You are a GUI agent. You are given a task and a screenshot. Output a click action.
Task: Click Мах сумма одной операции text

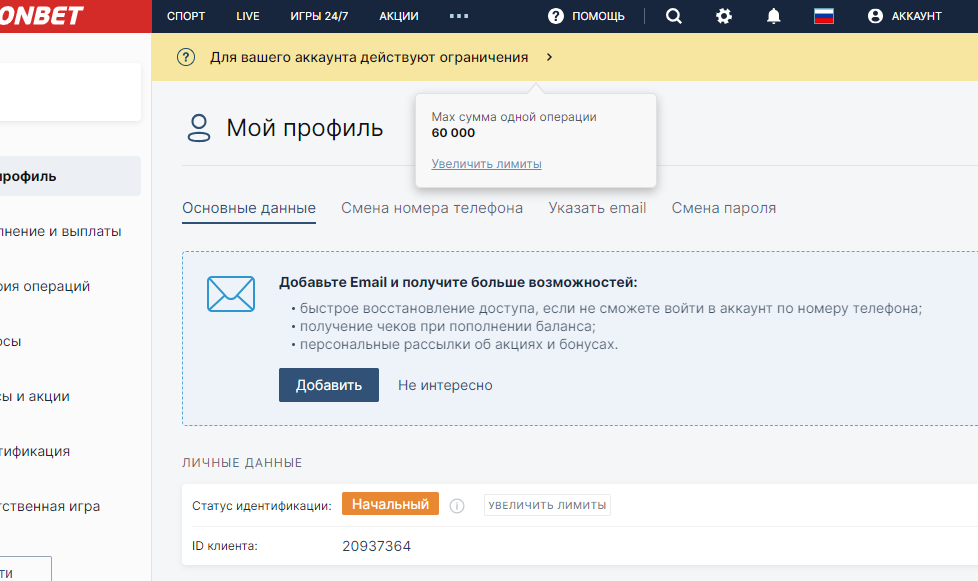(x=514, y=117)
